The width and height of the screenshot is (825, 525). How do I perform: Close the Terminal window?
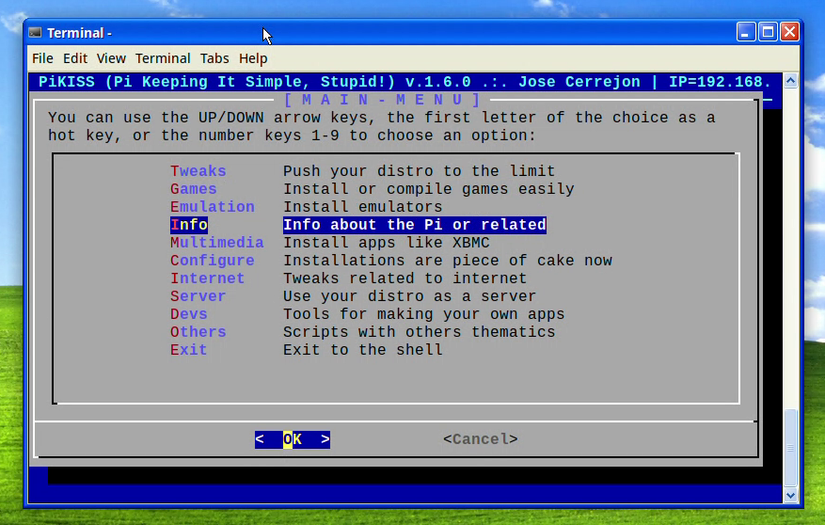[x=790, y=32]
